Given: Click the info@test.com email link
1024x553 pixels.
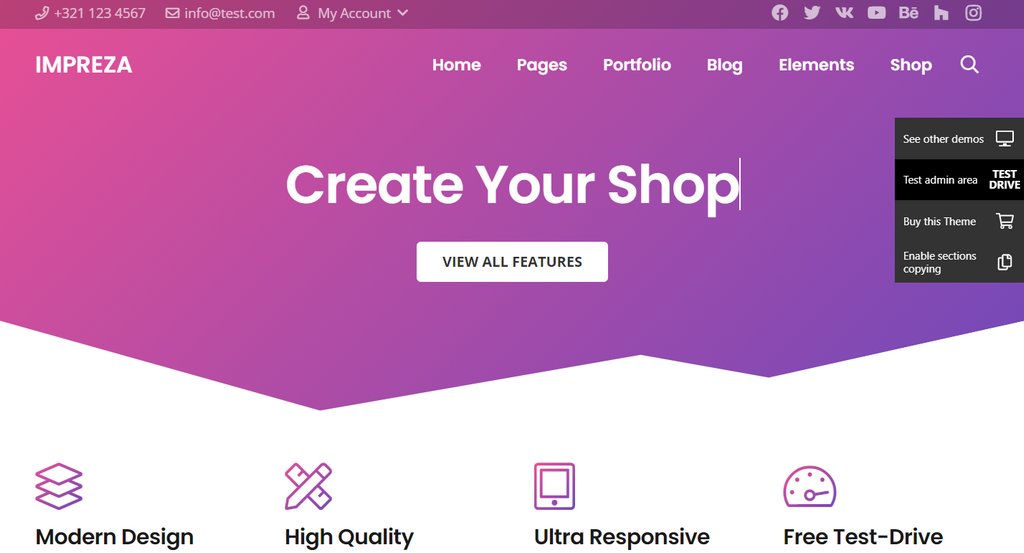Looking at the screenshot, I should coord(220,13).
